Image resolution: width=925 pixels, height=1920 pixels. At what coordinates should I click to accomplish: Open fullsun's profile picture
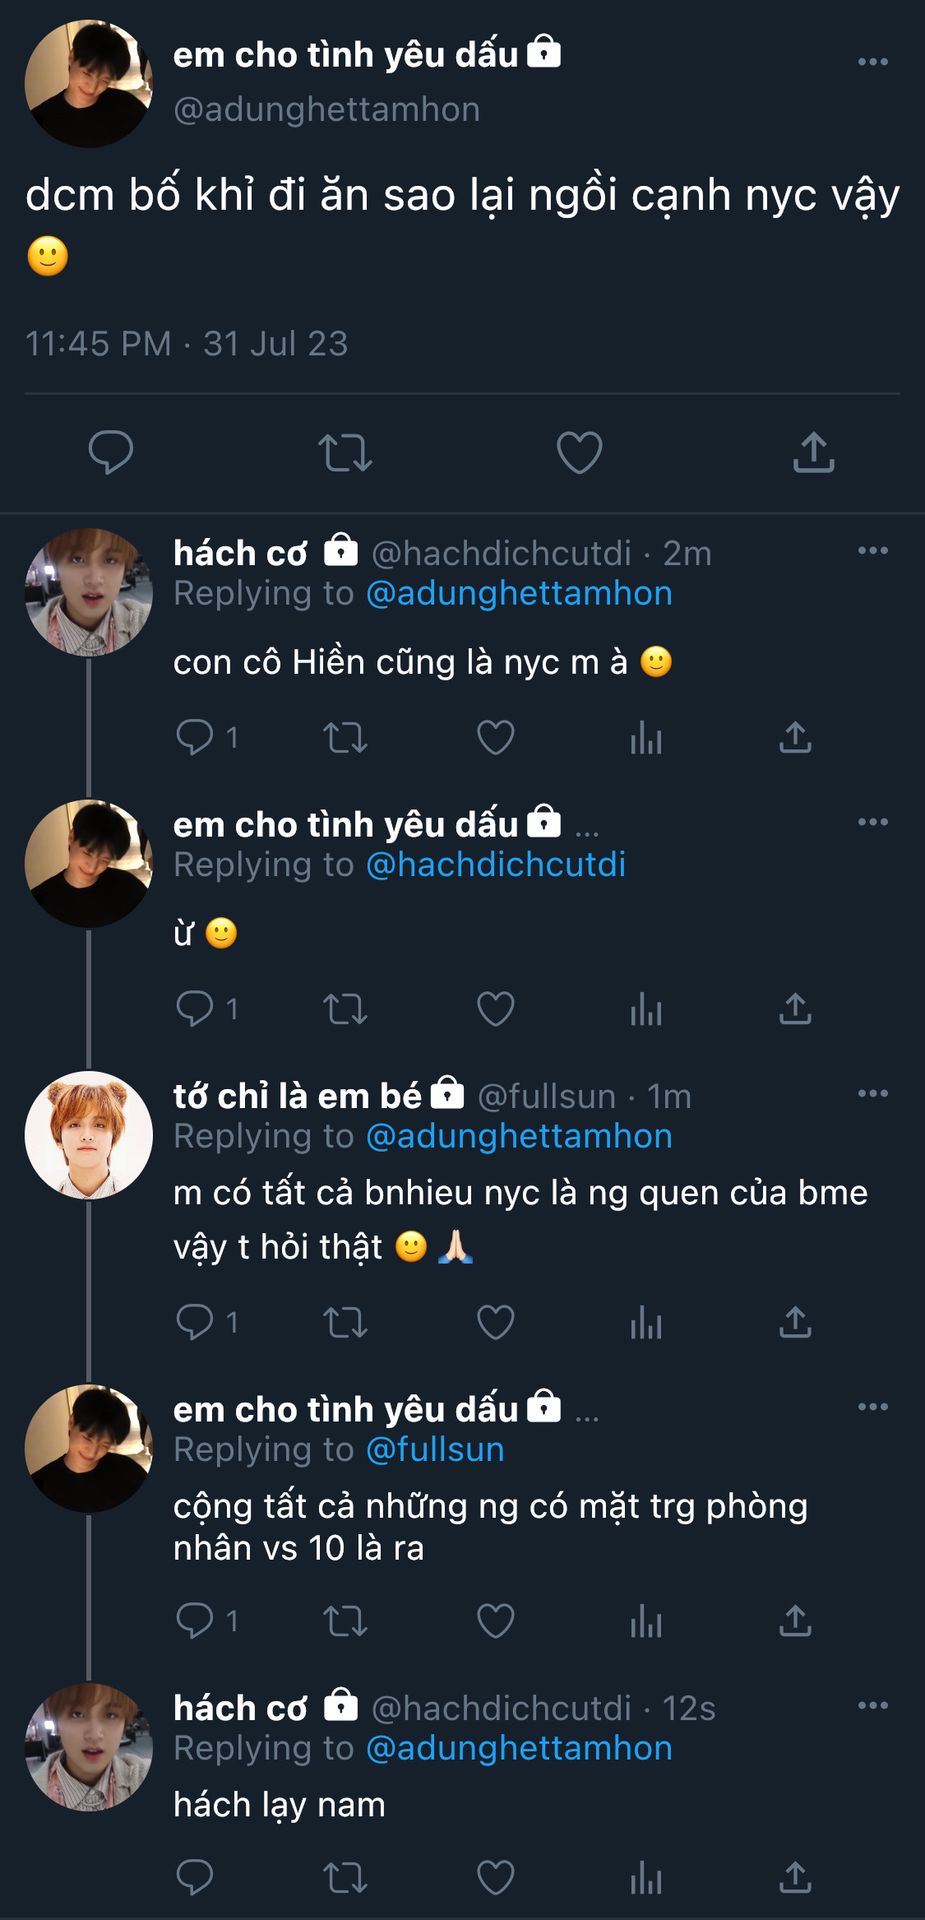(89, 1135)
